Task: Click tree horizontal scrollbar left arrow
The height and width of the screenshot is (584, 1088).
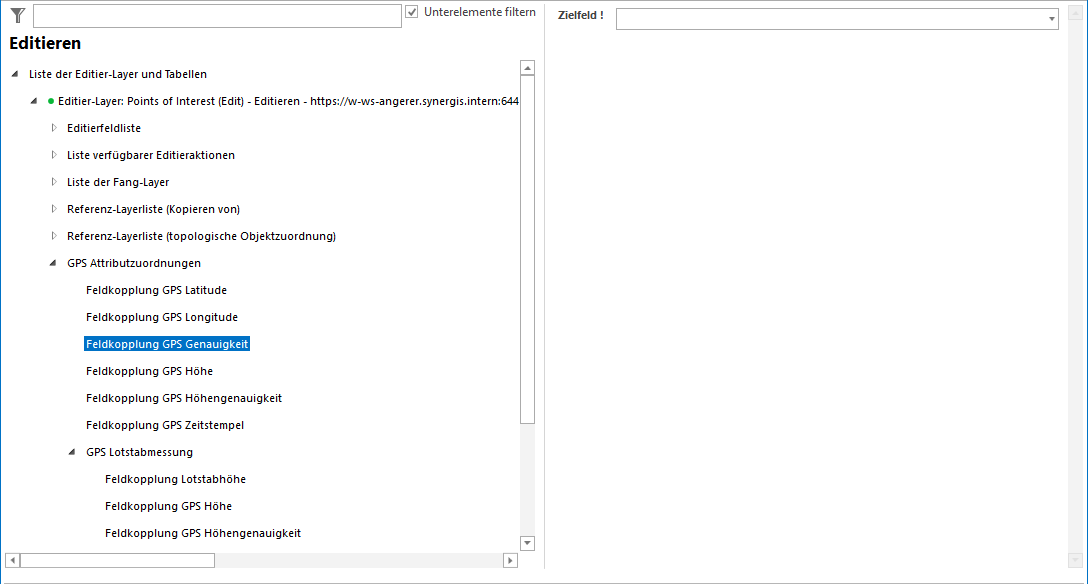Action: tap(12, 560)
